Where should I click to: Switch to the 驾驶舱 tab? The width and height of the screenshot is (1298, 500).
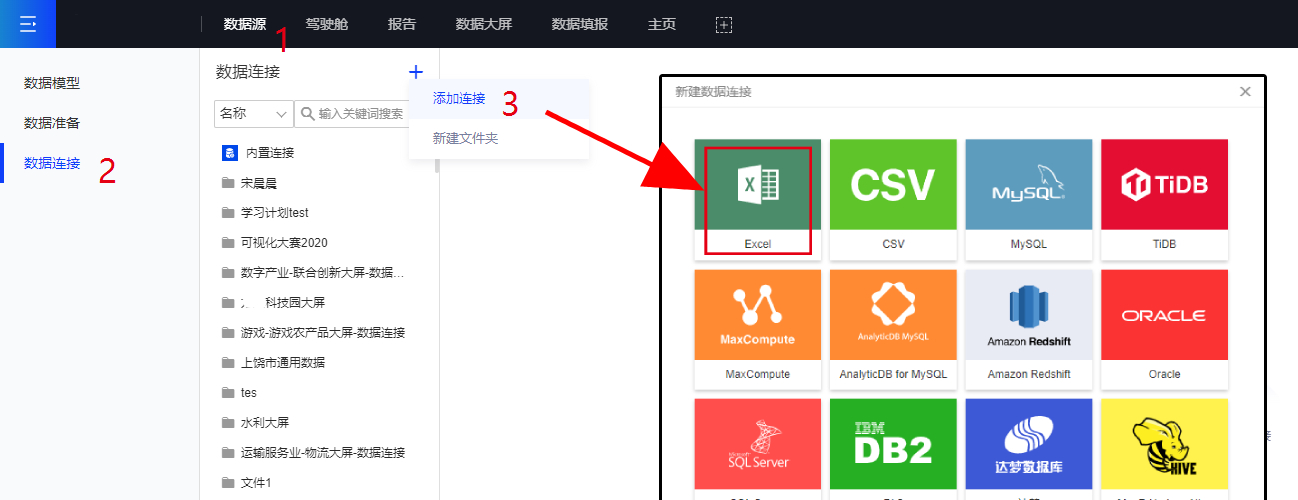pyautogui.click(x=326, y=24)
